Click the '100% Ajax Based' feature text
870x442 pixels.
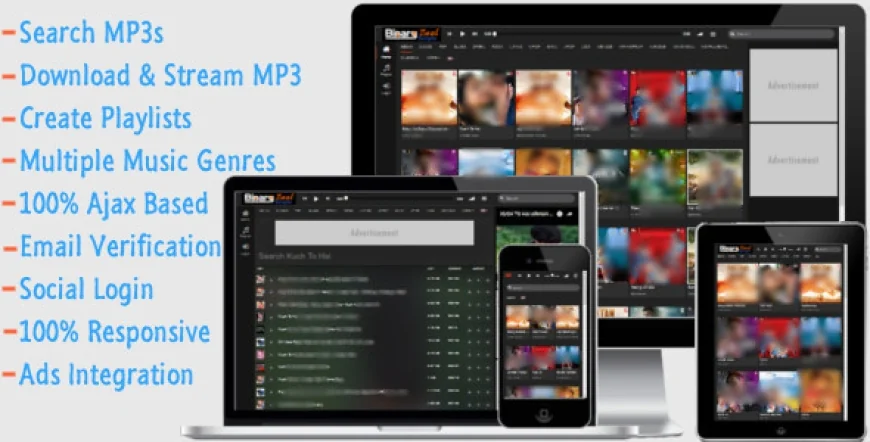[x=114, y=204]
